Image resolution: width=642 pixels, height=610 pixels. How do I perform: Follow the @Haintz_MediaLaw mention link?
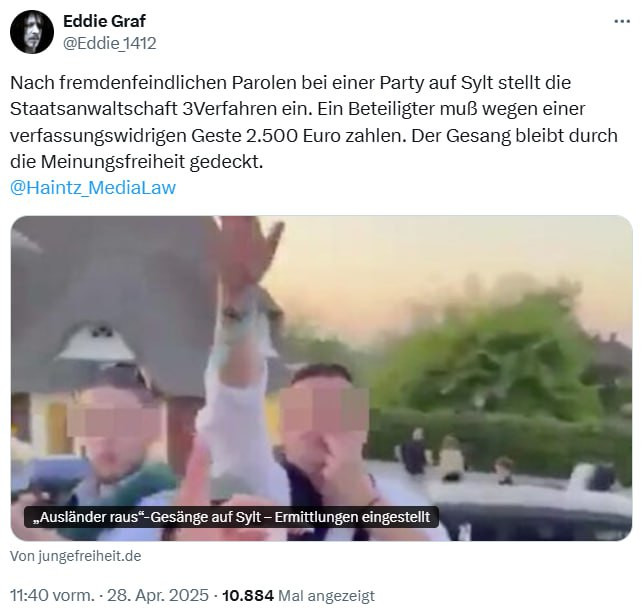93,188
